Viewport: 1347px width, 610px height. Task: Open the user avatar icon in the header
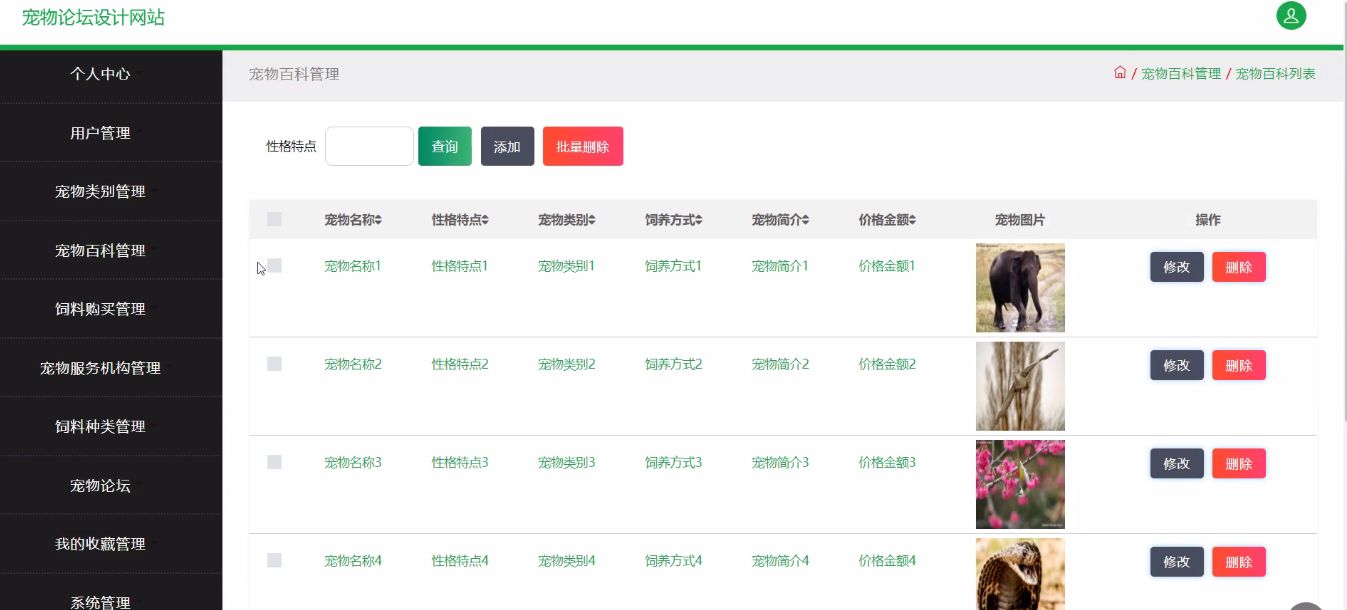pyautogui.click(x=1291, y=16)
